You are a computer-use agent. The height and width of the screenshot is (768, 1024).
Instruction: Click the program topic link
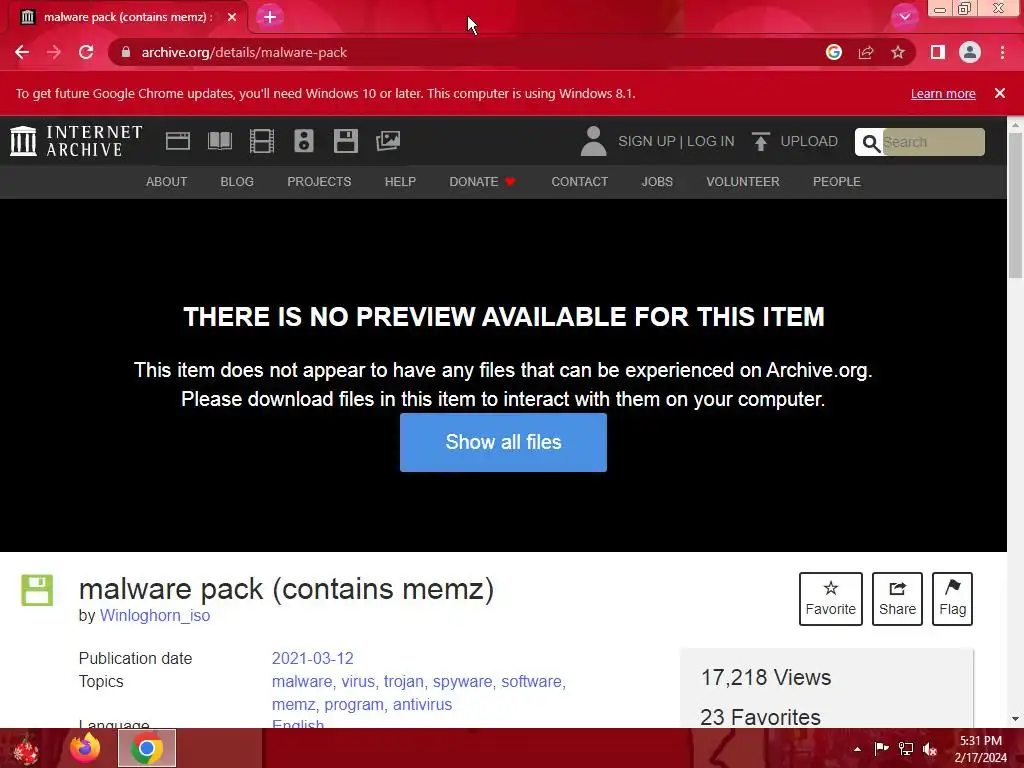[354, 705]
